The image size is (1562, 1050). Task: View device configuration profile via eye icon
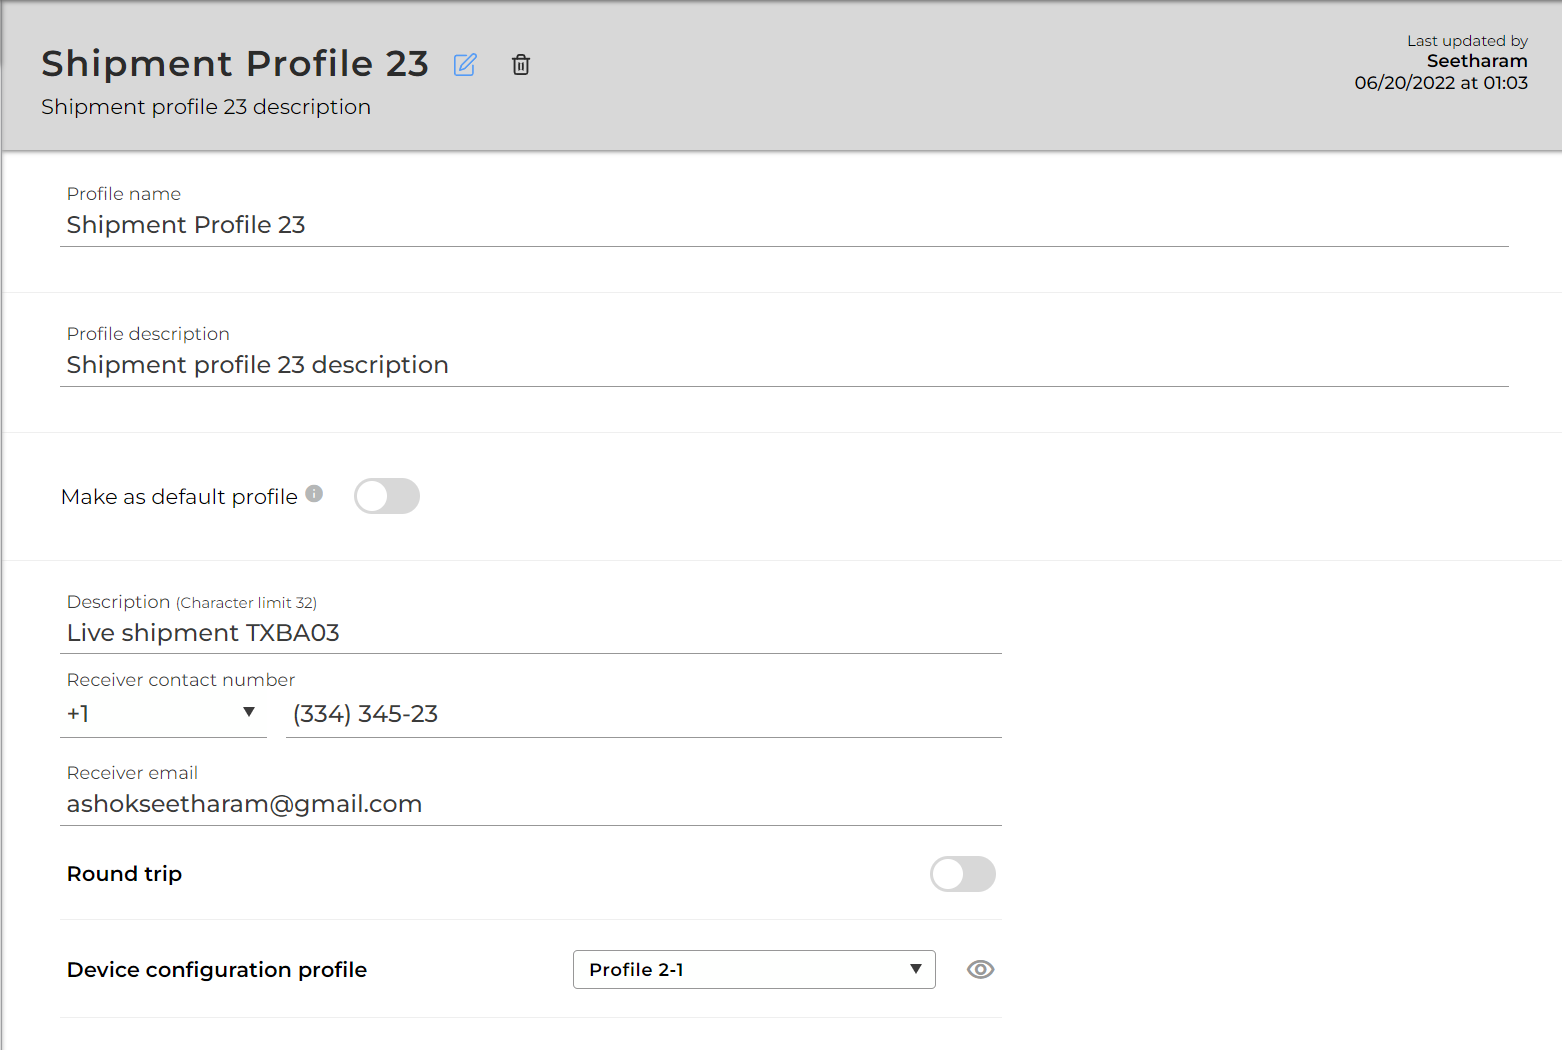pos(980,969)
